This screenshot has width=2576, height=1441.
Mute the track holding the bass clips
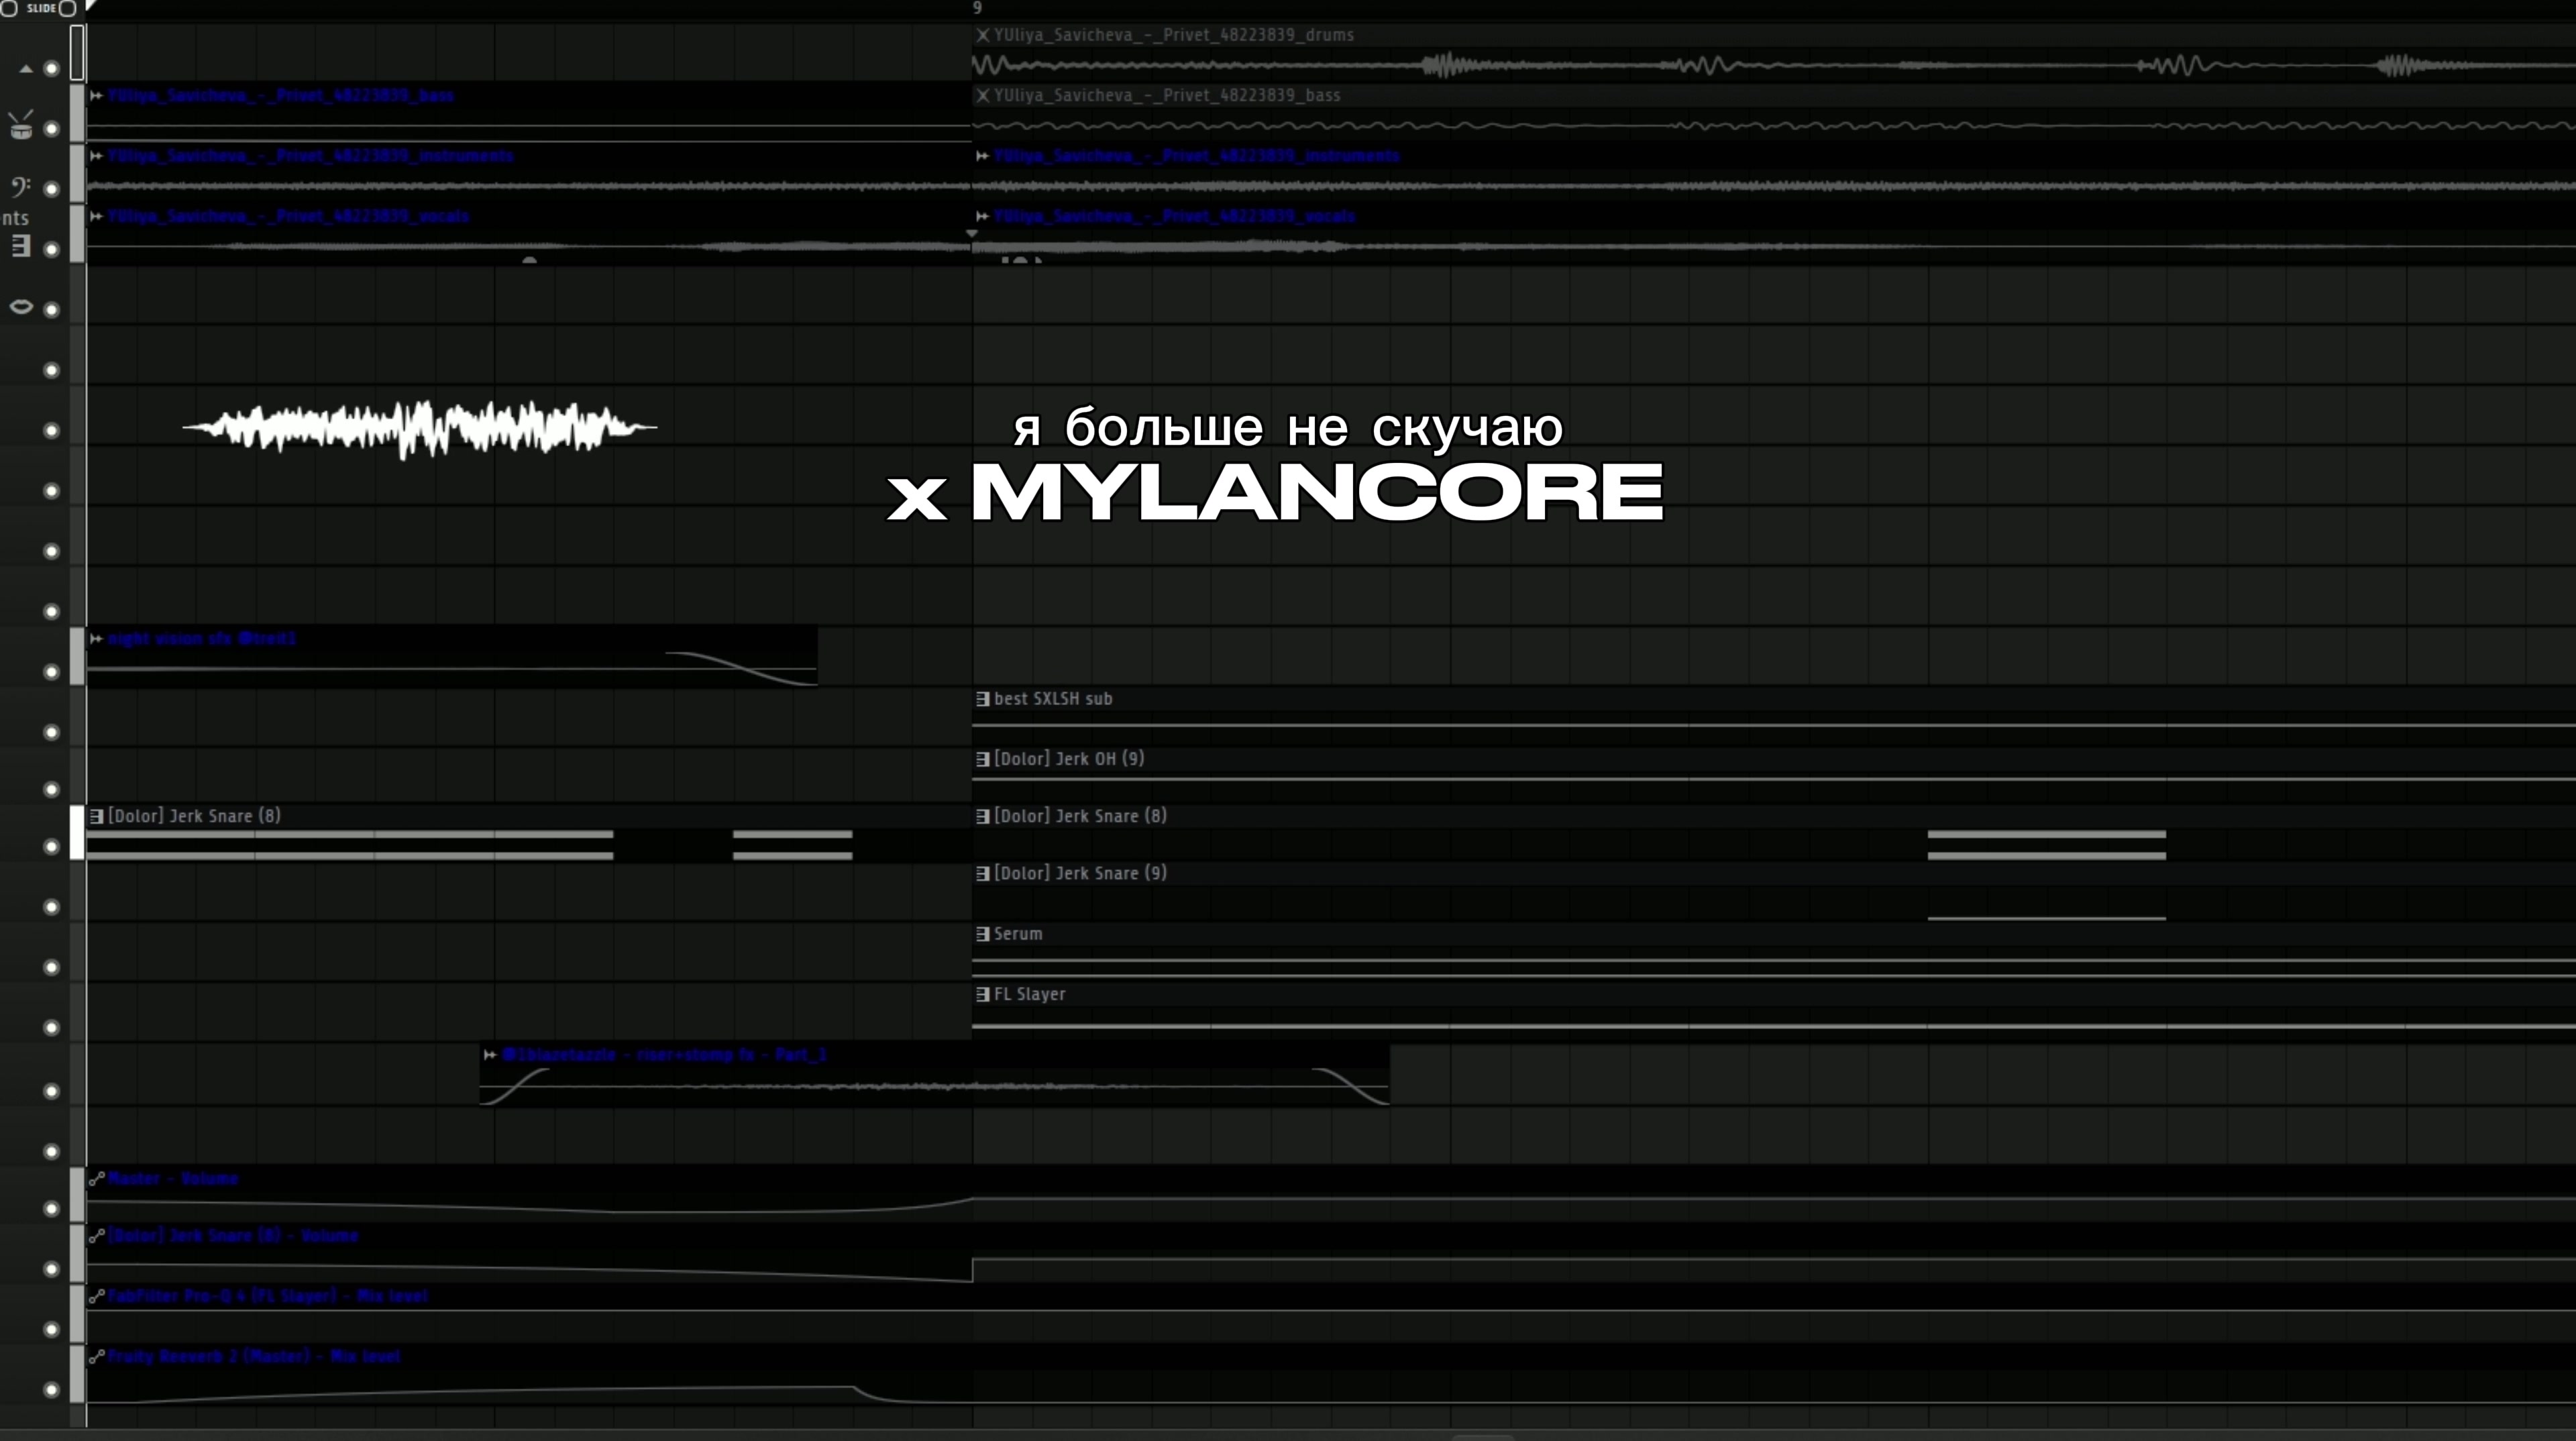point(51,129)
